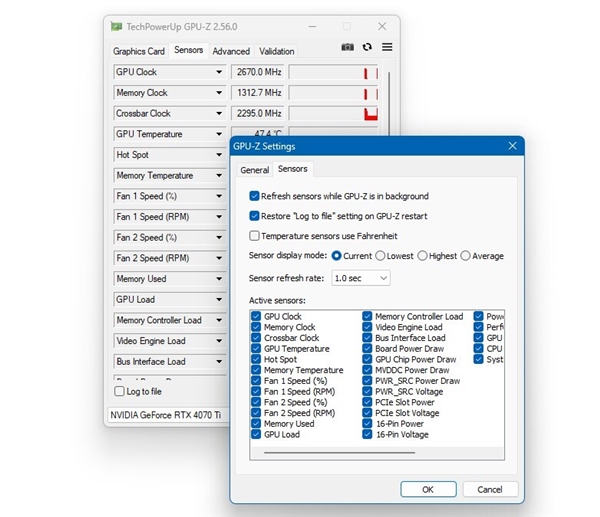Disable refresh sensors in background checkbox
Screen dimensions: 600x517
click(254, 196)
